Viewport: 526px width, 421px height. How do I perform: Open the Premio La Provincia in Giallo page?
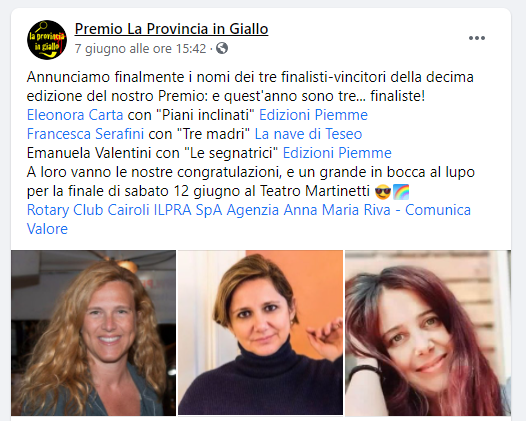(171, 29)
